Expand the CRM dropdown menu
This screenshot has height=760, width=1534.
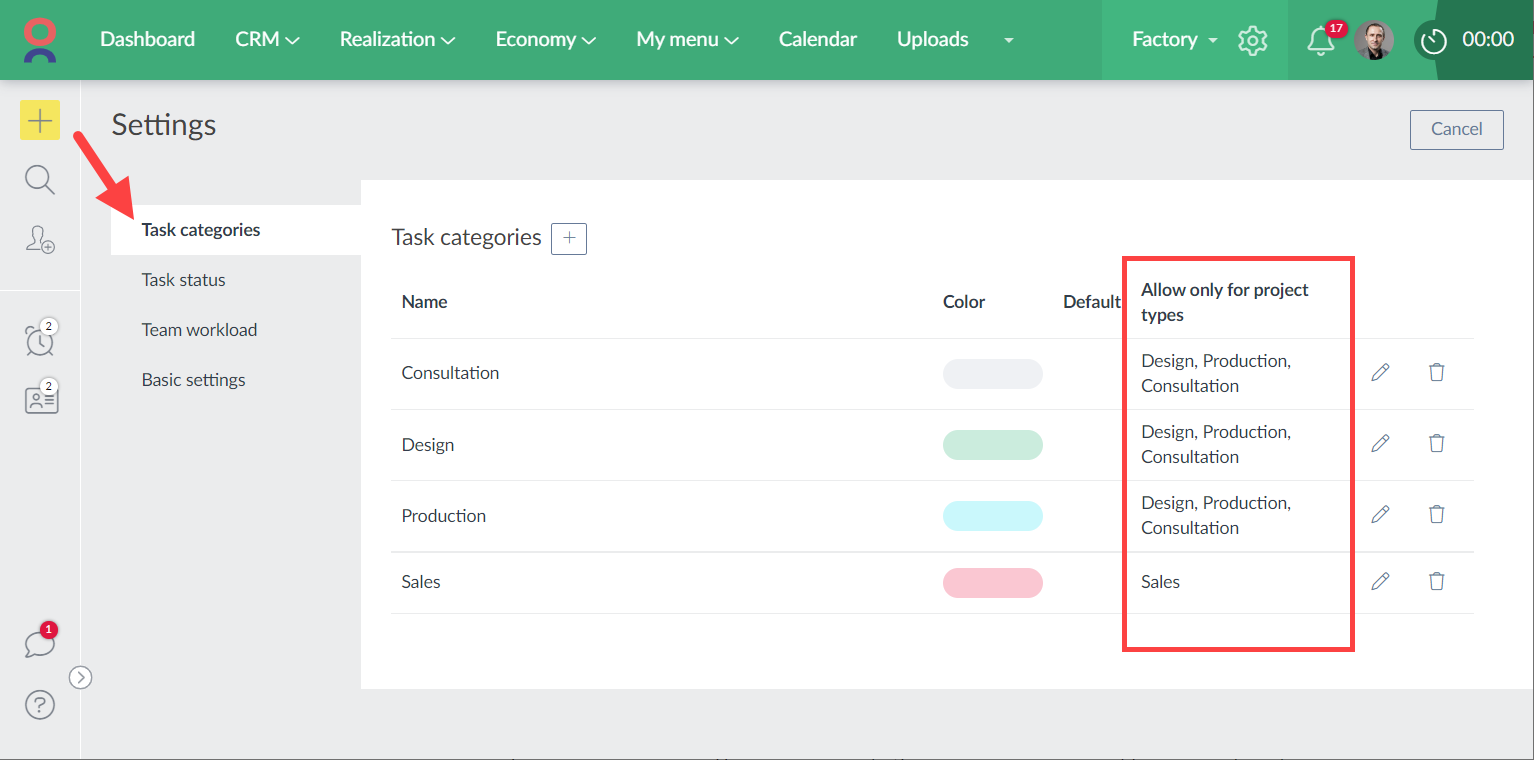point(267,40)
